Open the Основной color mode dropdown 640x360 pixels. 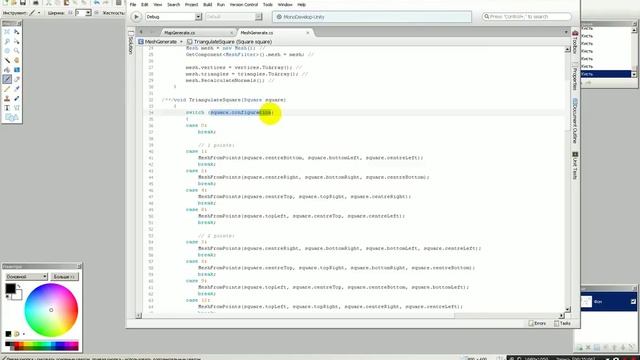click(x=27, y=277)
